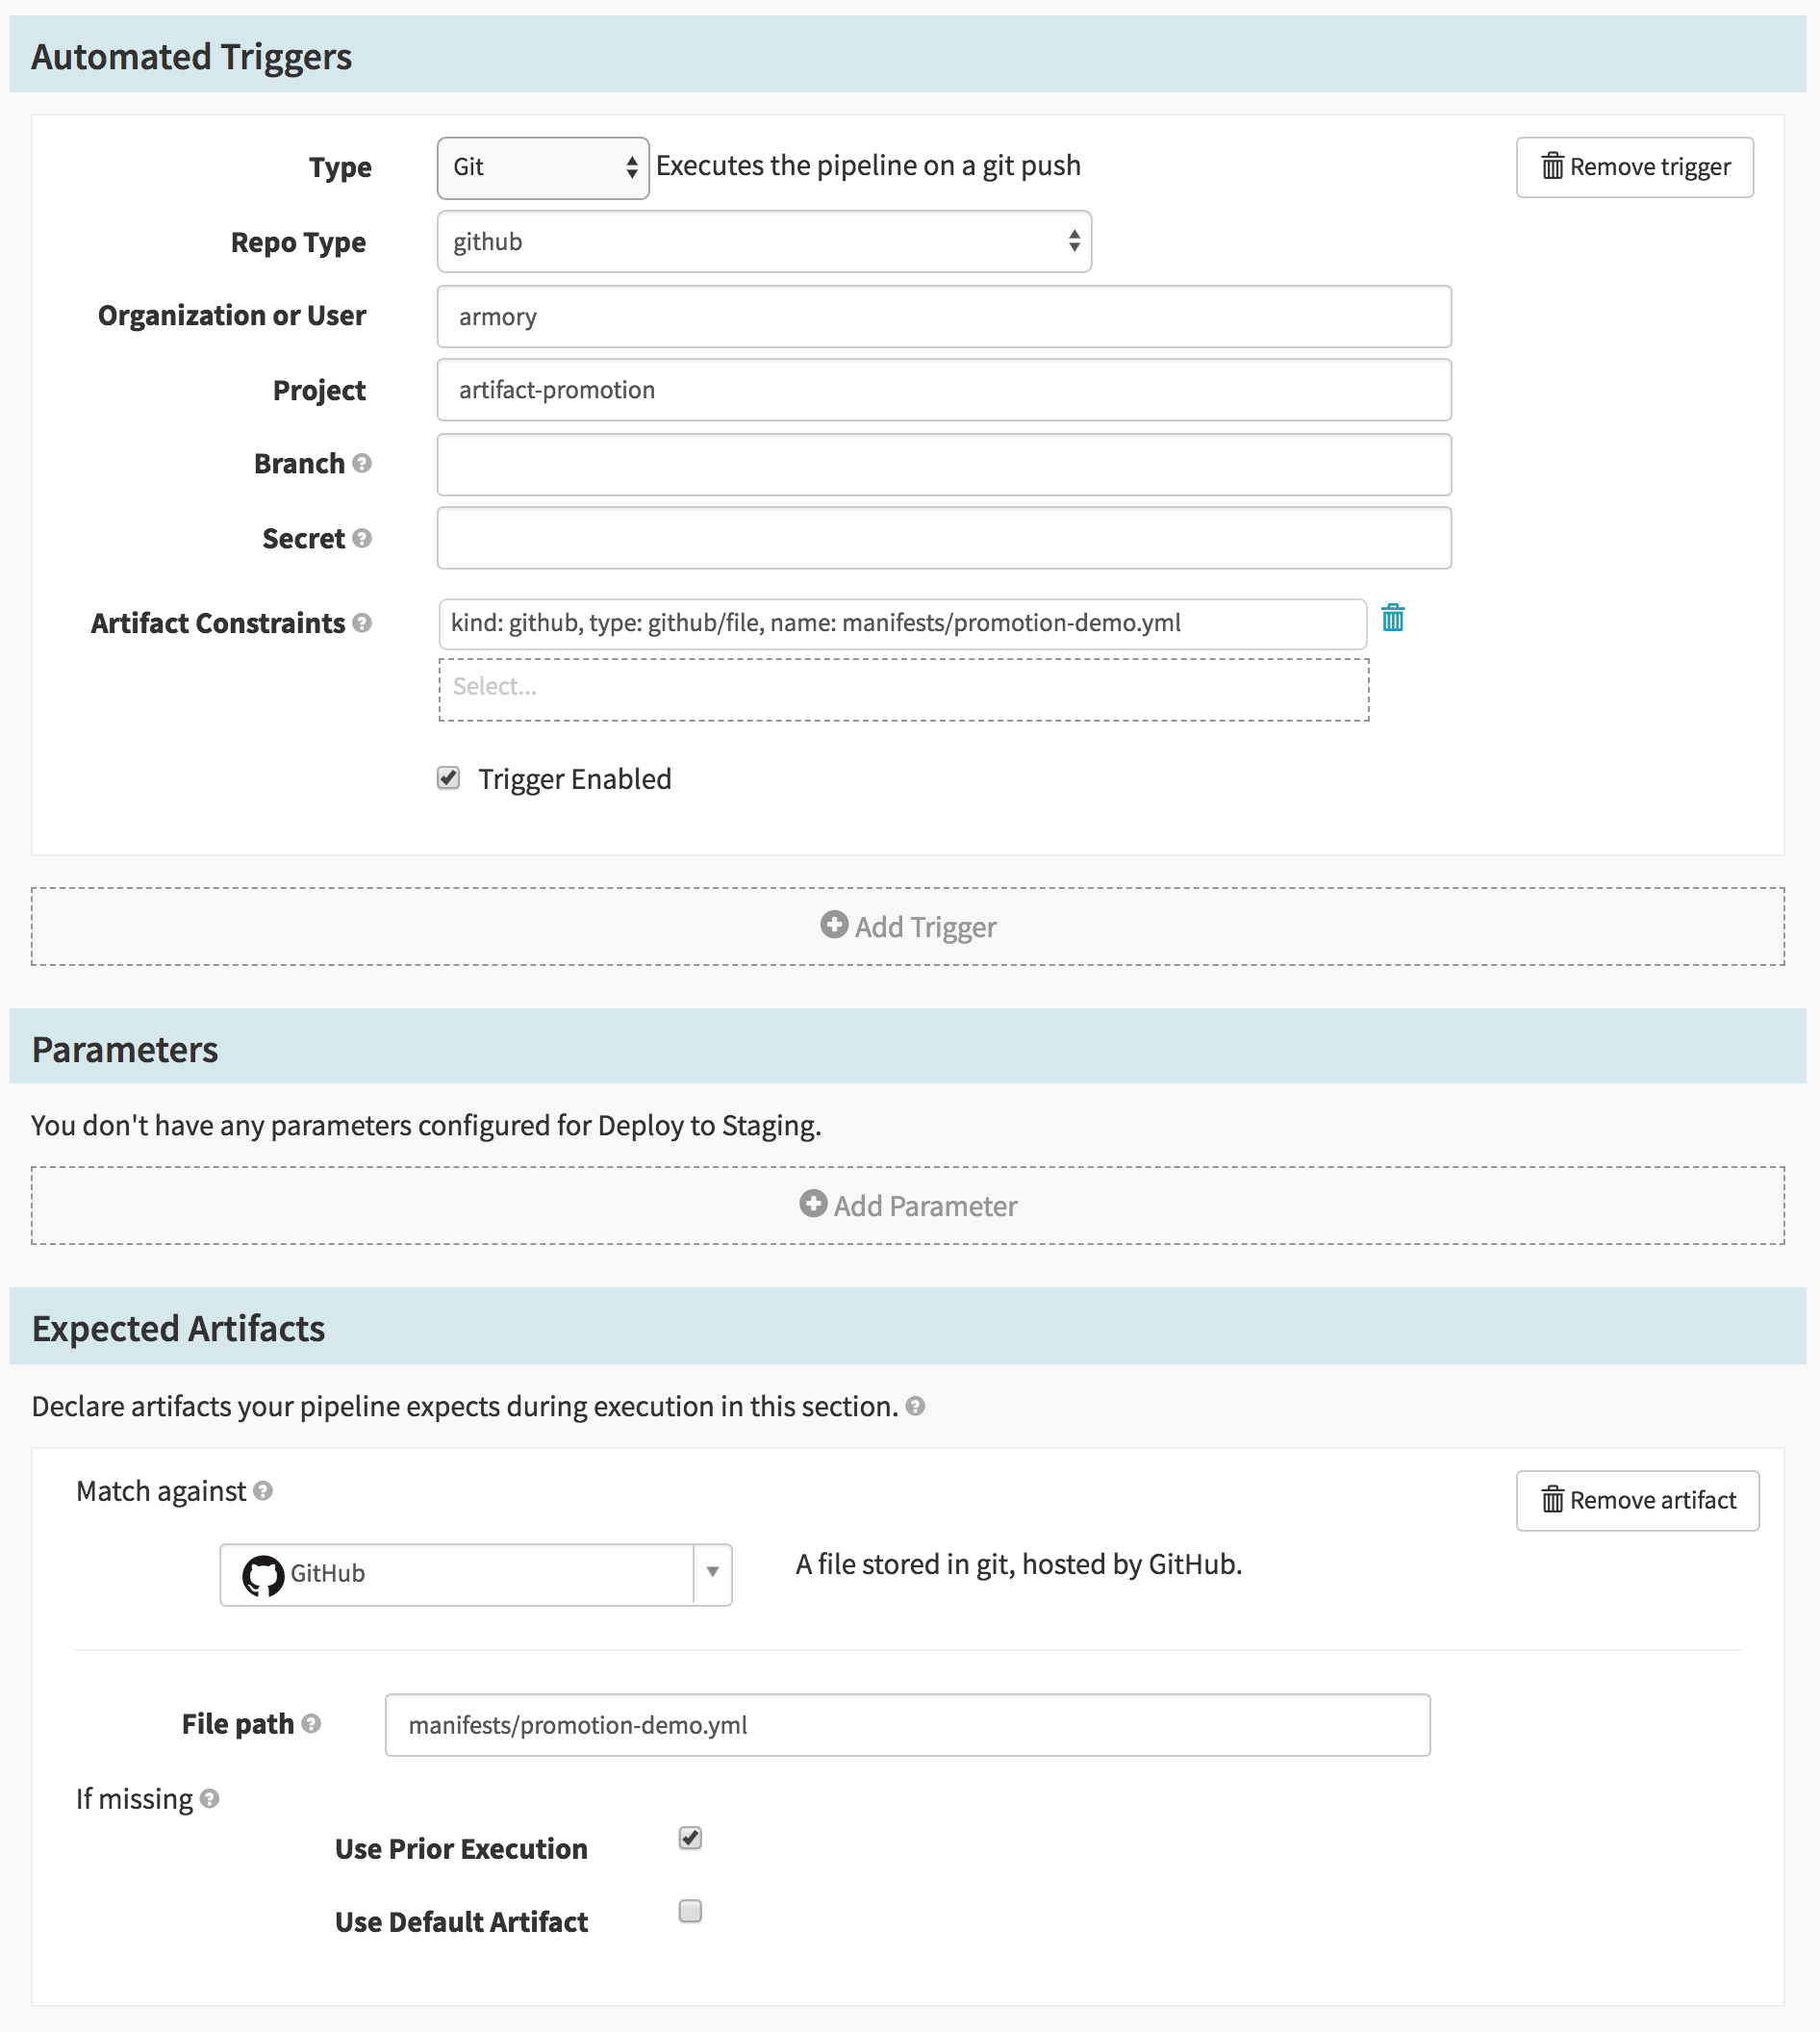This screenshot has width=1820, height=2032.
Task: Click the help icon next to Secret
Action: 362,538
